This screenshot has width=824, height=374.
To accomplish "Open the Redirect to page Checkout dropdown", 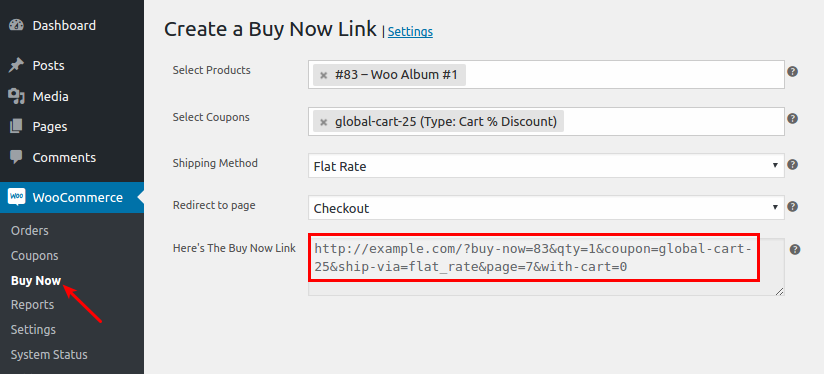I will (546, 207).
